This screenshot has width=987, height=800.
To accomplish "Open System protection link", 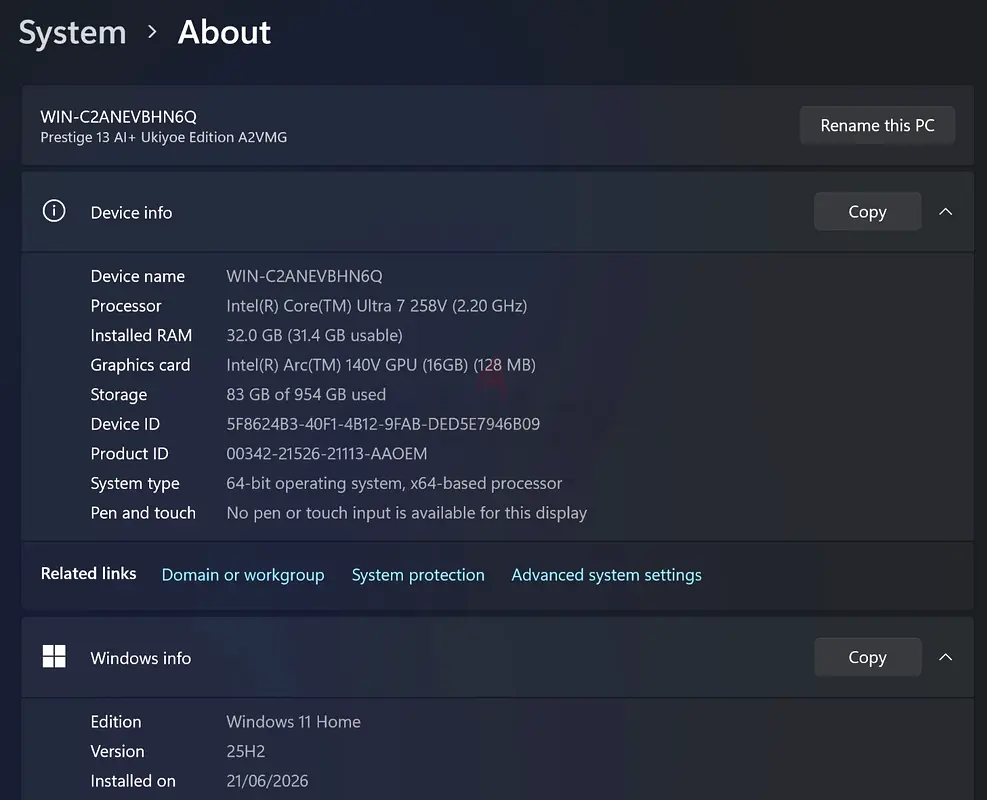I will (x=418, y=575).
